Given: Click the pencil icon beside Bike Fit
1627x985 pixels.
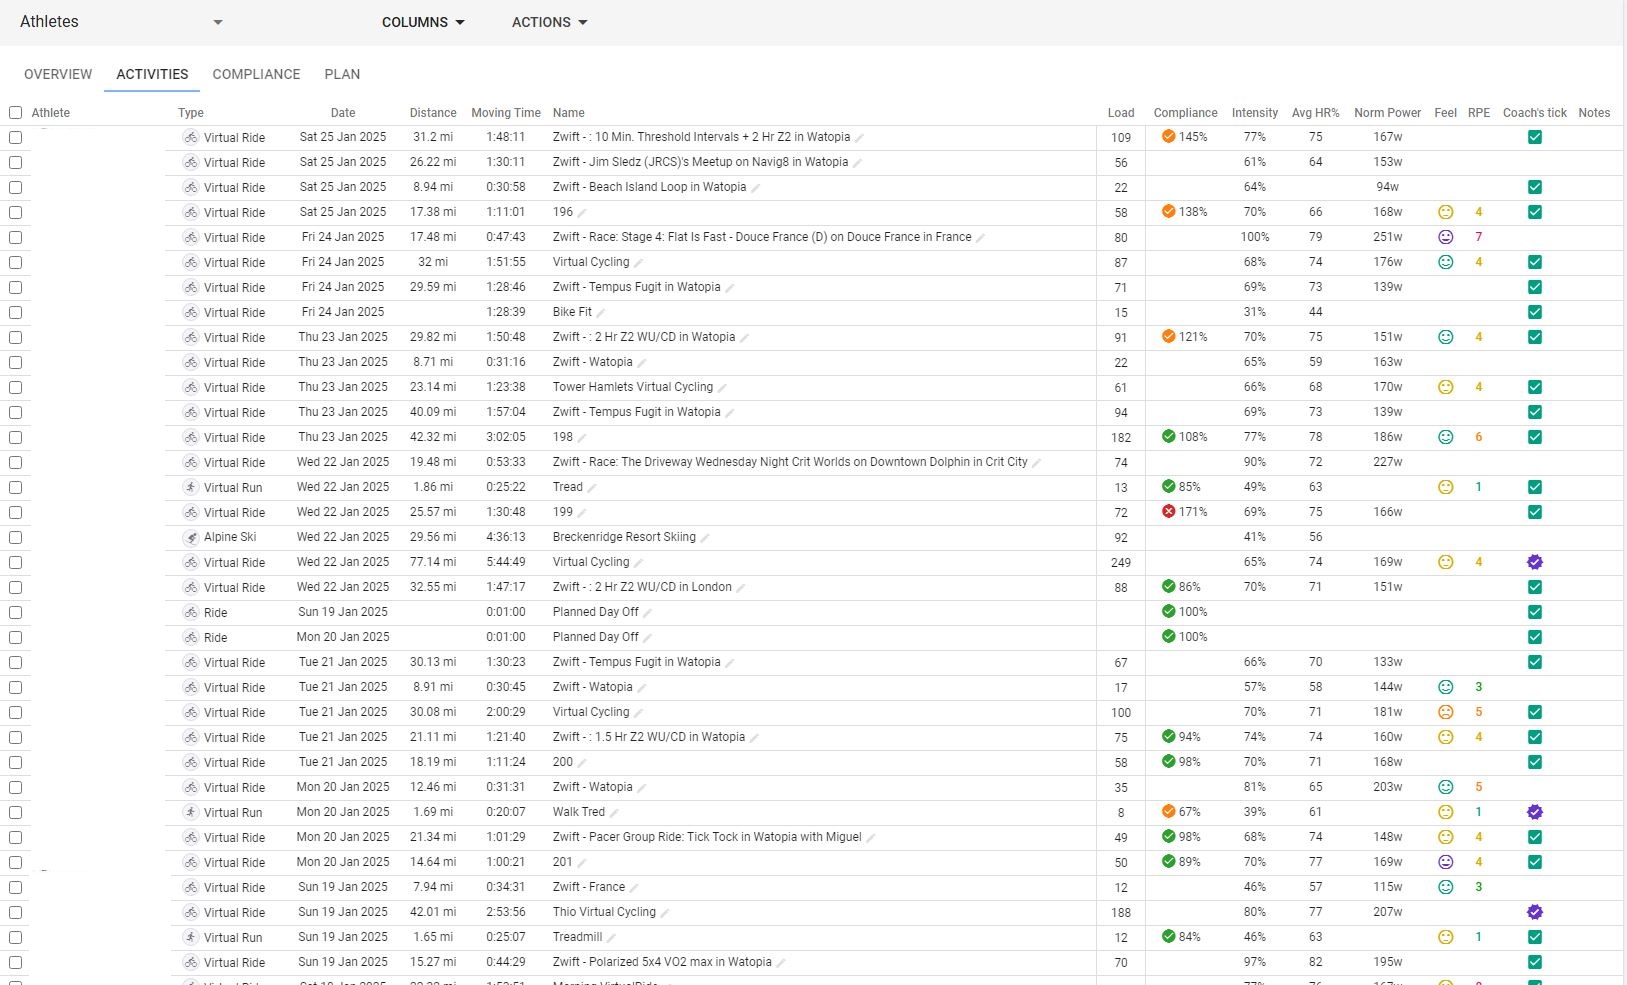Looking at the screenshot, I should tap(601, 312).
